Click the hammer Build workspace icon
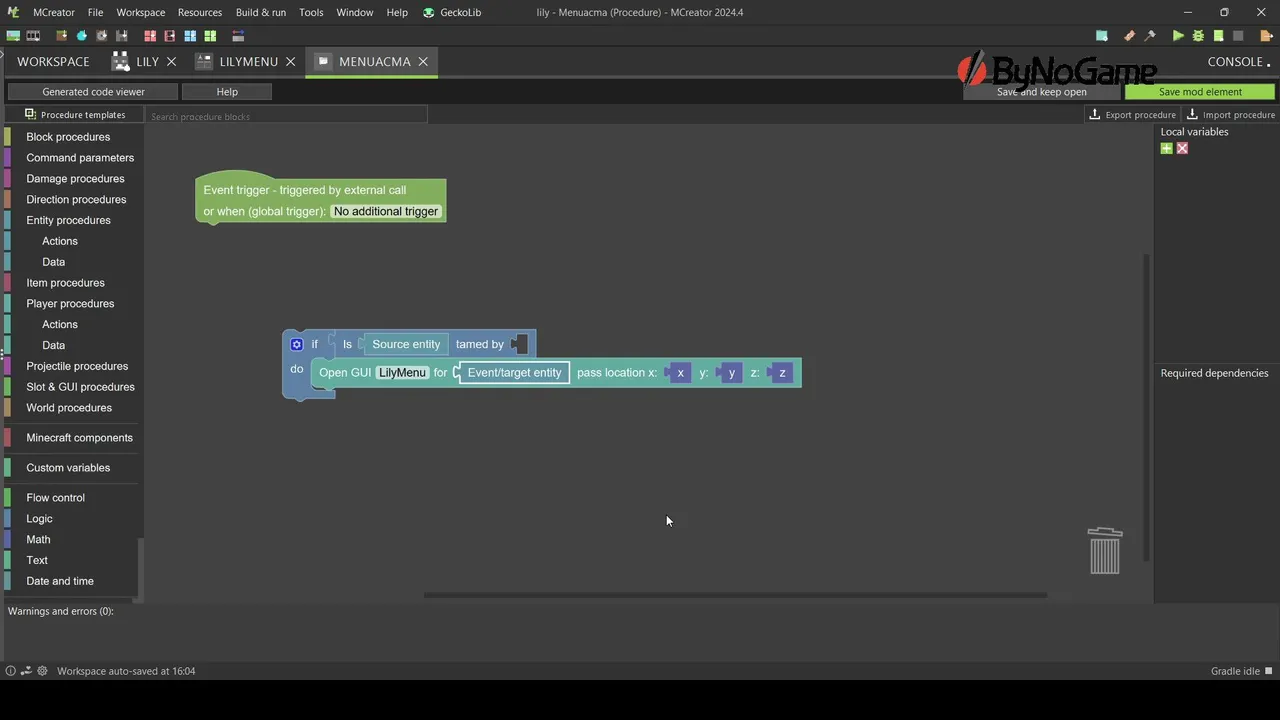 1150,36
